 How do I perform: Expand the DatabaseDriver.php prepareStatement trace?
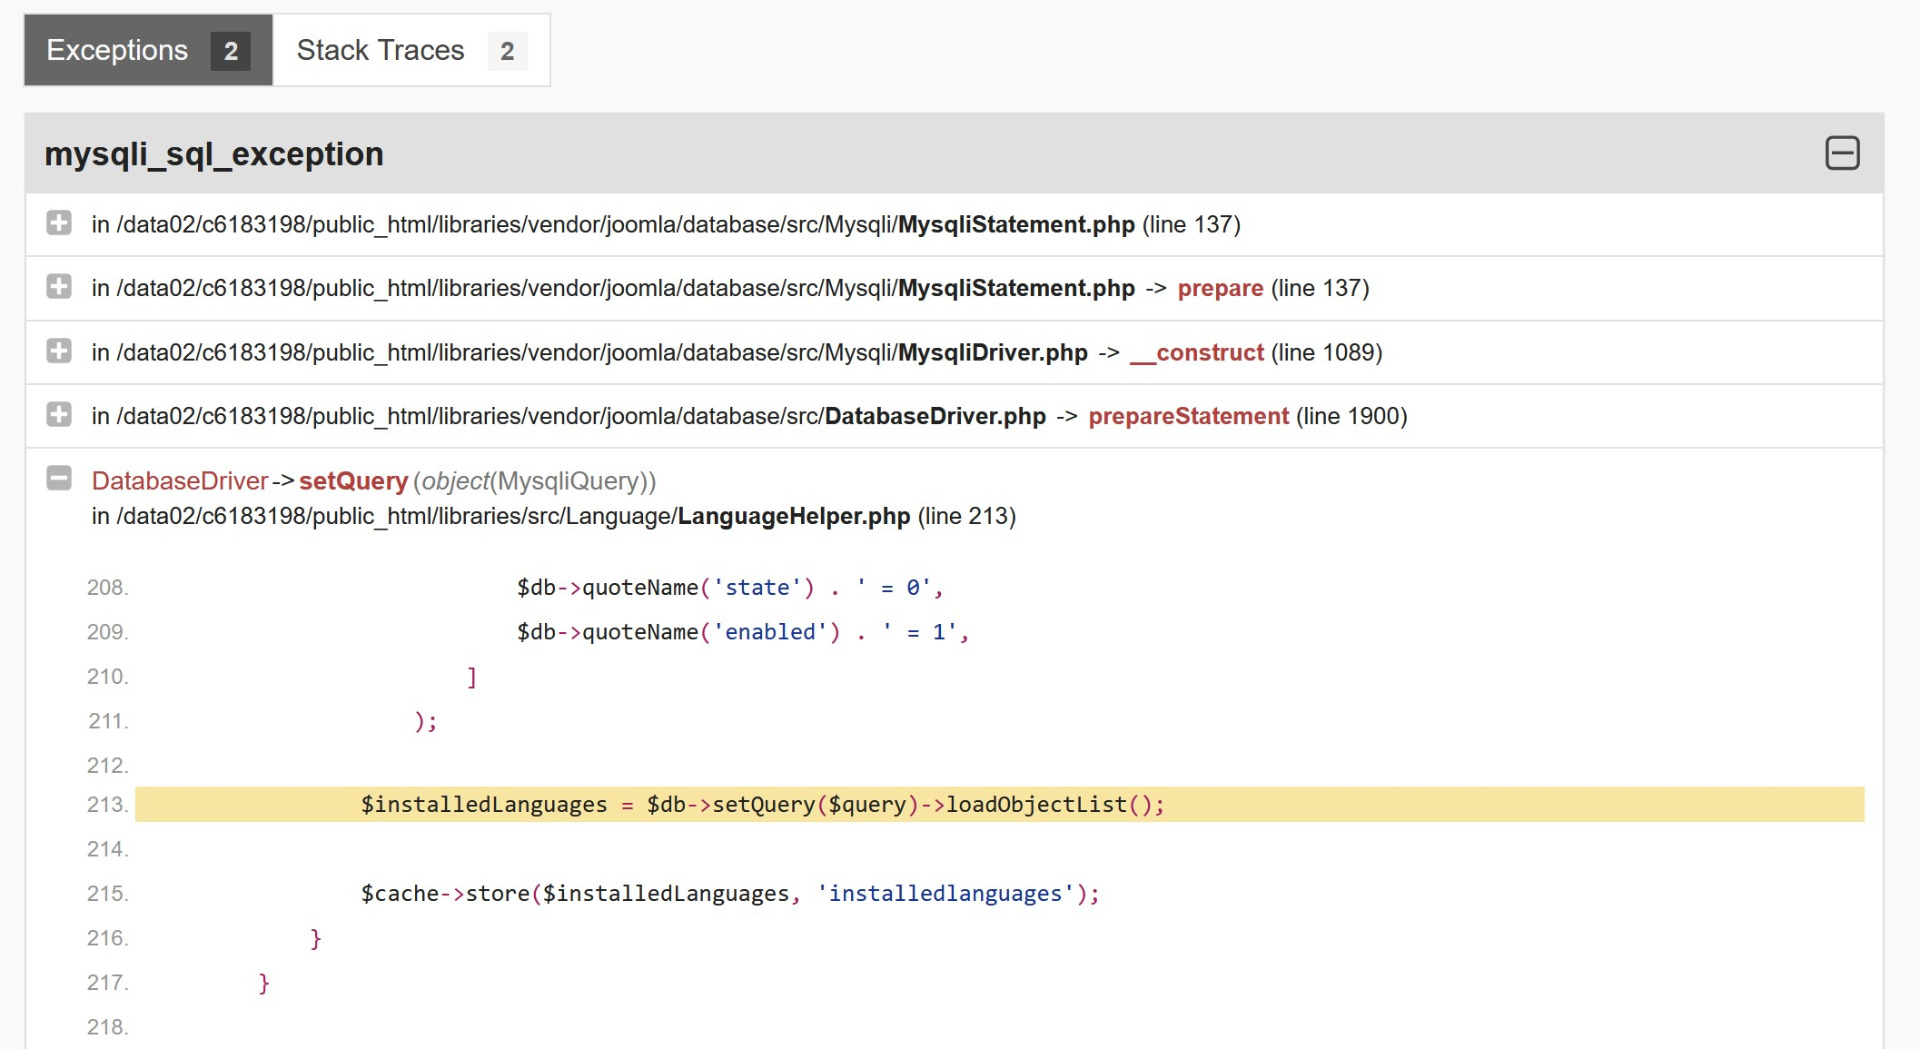pyautogui.click(x=59, y=415)
